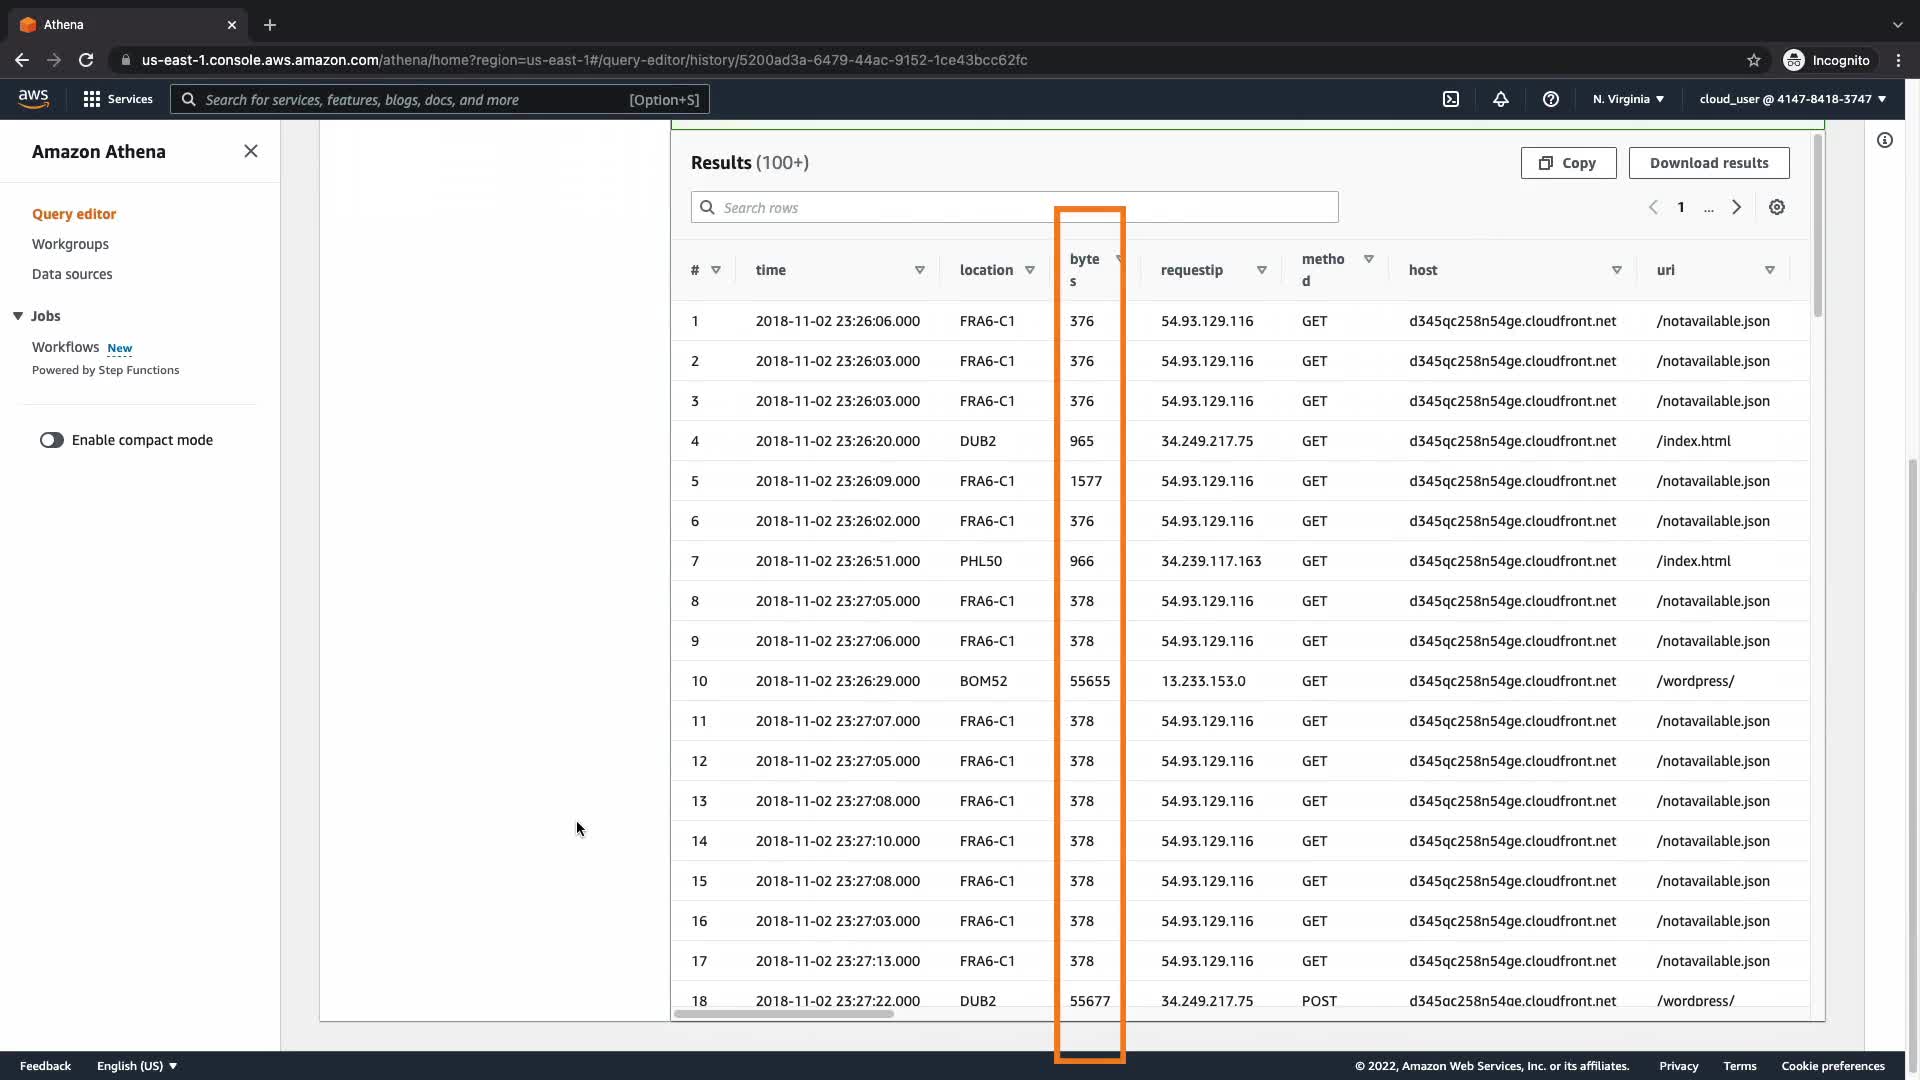
Task: Bookmark this page with star icon
Action: coord(1754,60)
